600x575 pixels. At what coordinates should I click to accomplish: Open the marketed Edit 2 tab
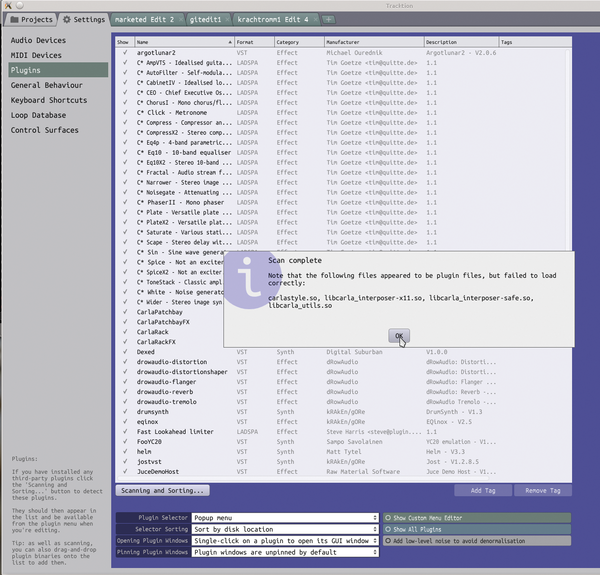[x=144, y=20]
